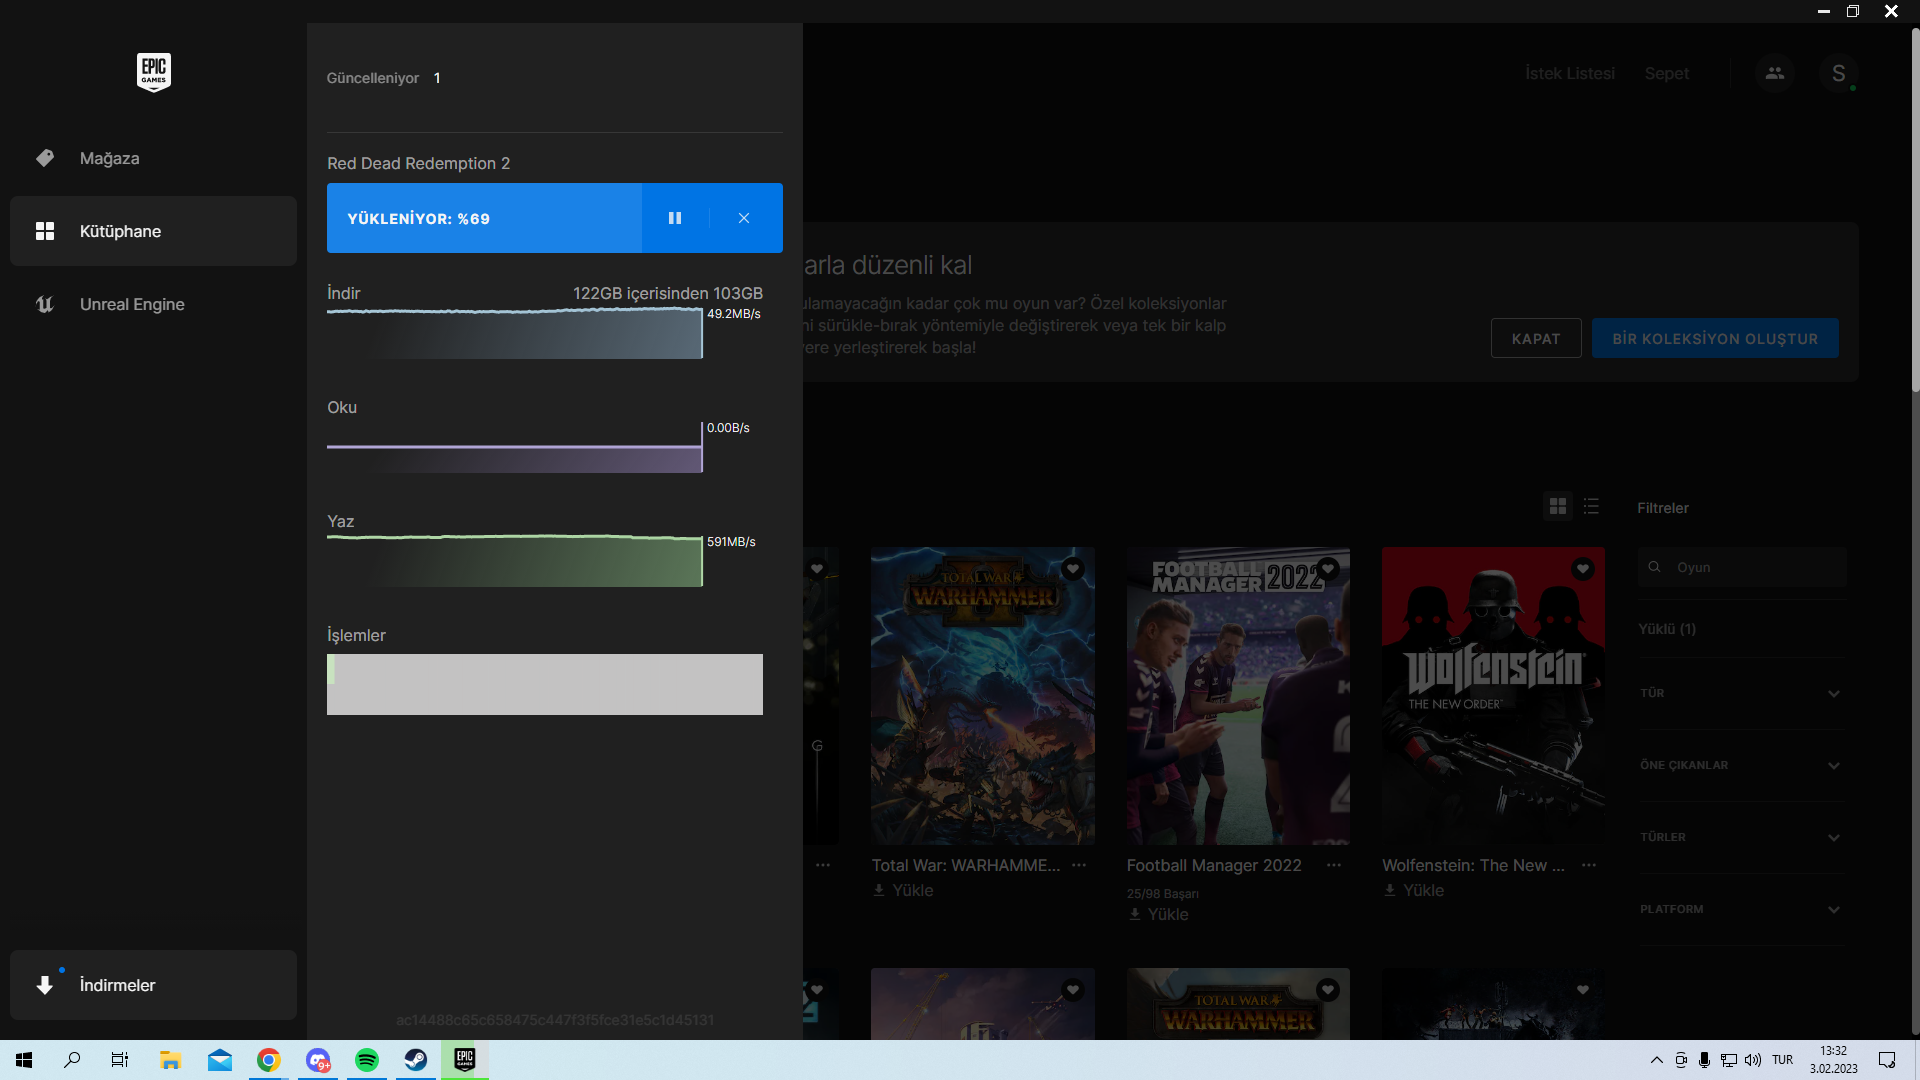Open the friends list icon
Viewport: 1920px width, 1080px height.
[1775, 73]
